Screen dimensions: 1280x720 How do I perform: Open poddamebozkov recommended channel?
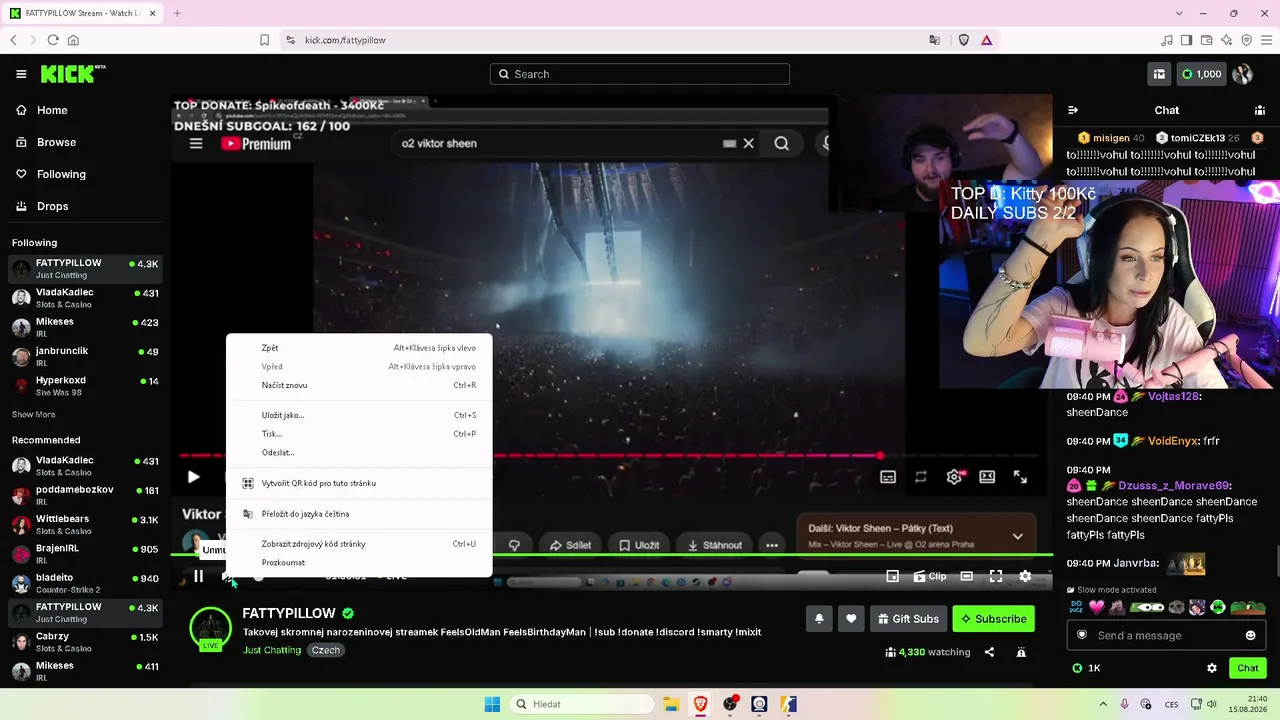click(x=84, y=495)
